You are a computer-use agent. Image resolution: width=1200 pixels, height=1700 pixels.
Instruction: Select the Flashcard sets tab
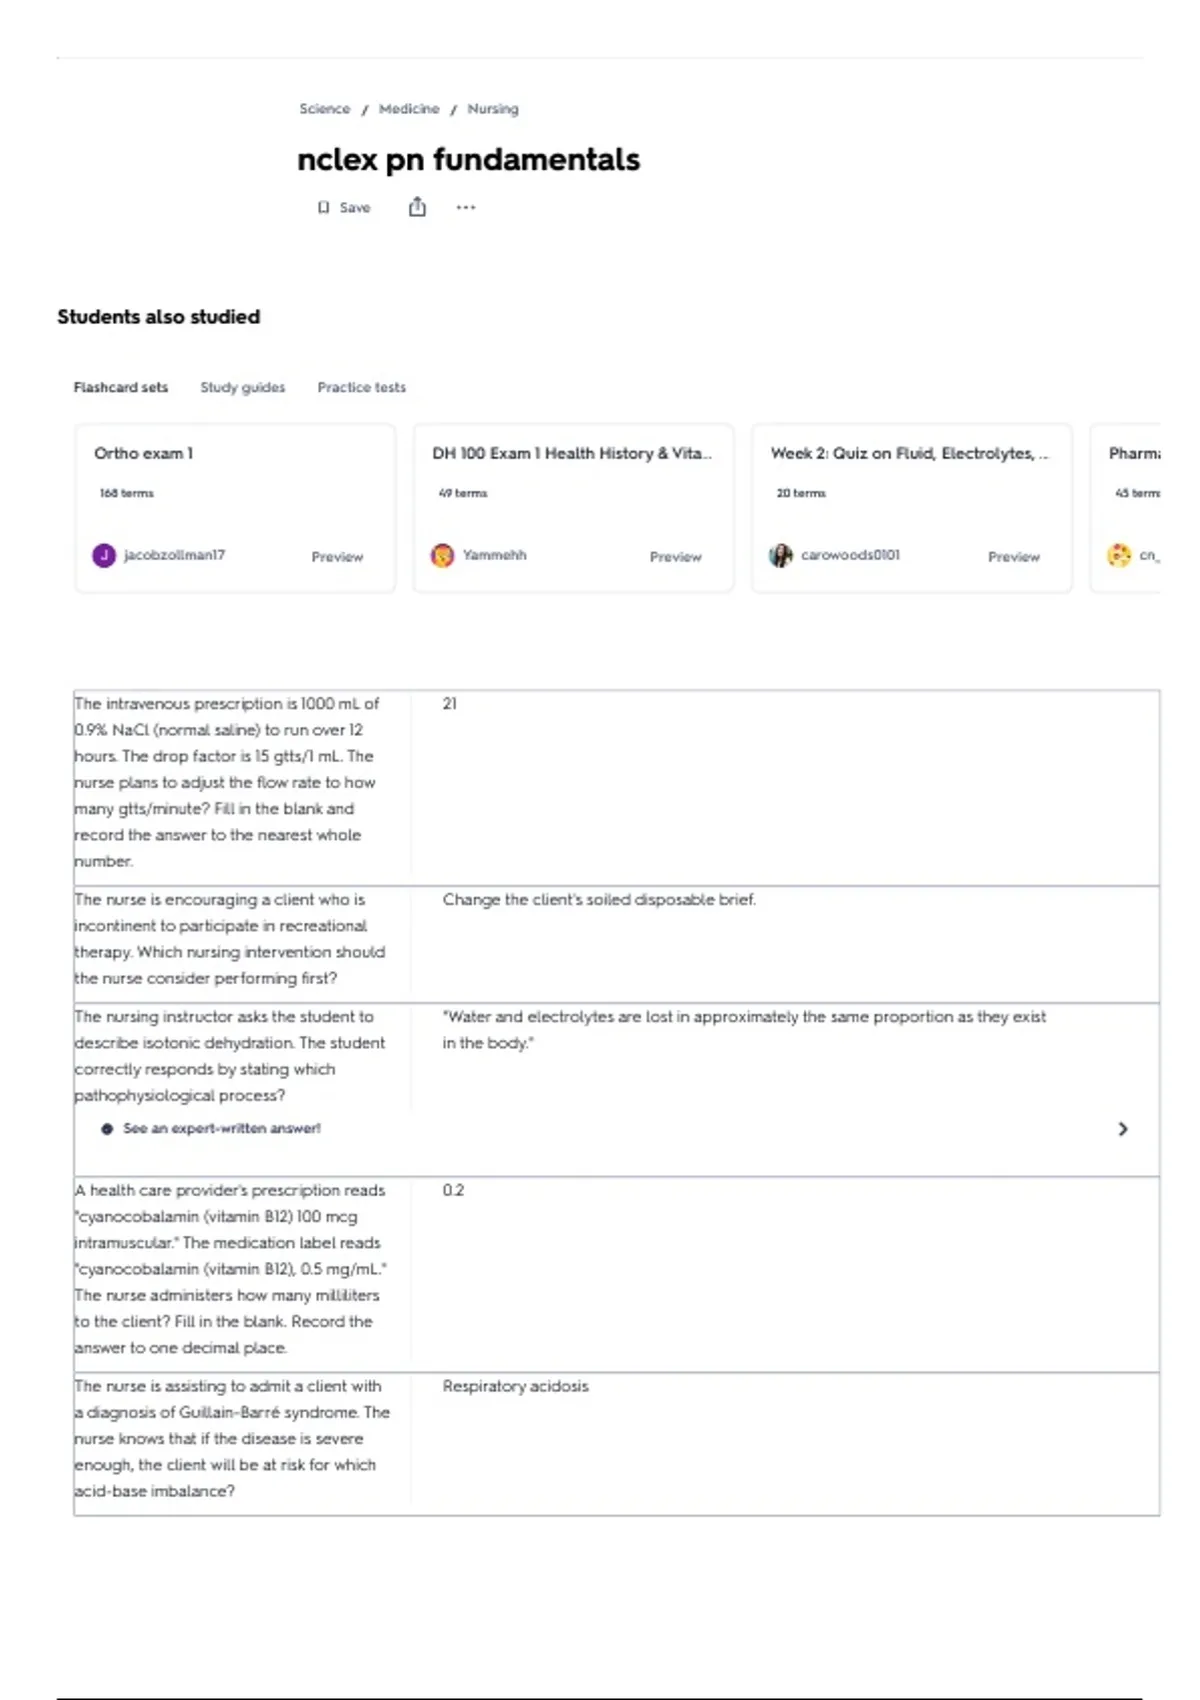pyautogui.click(x=121, y=387)
